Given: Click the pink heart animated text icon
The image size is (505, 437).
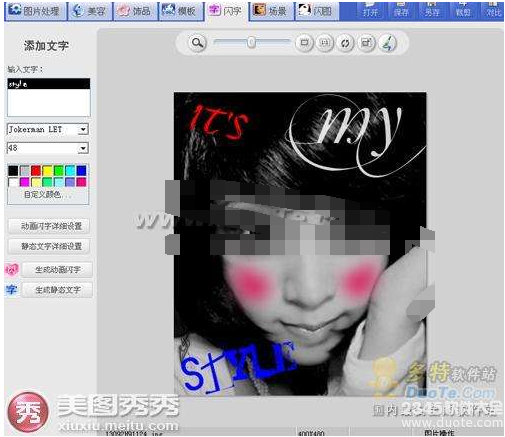Looking at the screenshot, I should pos(12,270).
